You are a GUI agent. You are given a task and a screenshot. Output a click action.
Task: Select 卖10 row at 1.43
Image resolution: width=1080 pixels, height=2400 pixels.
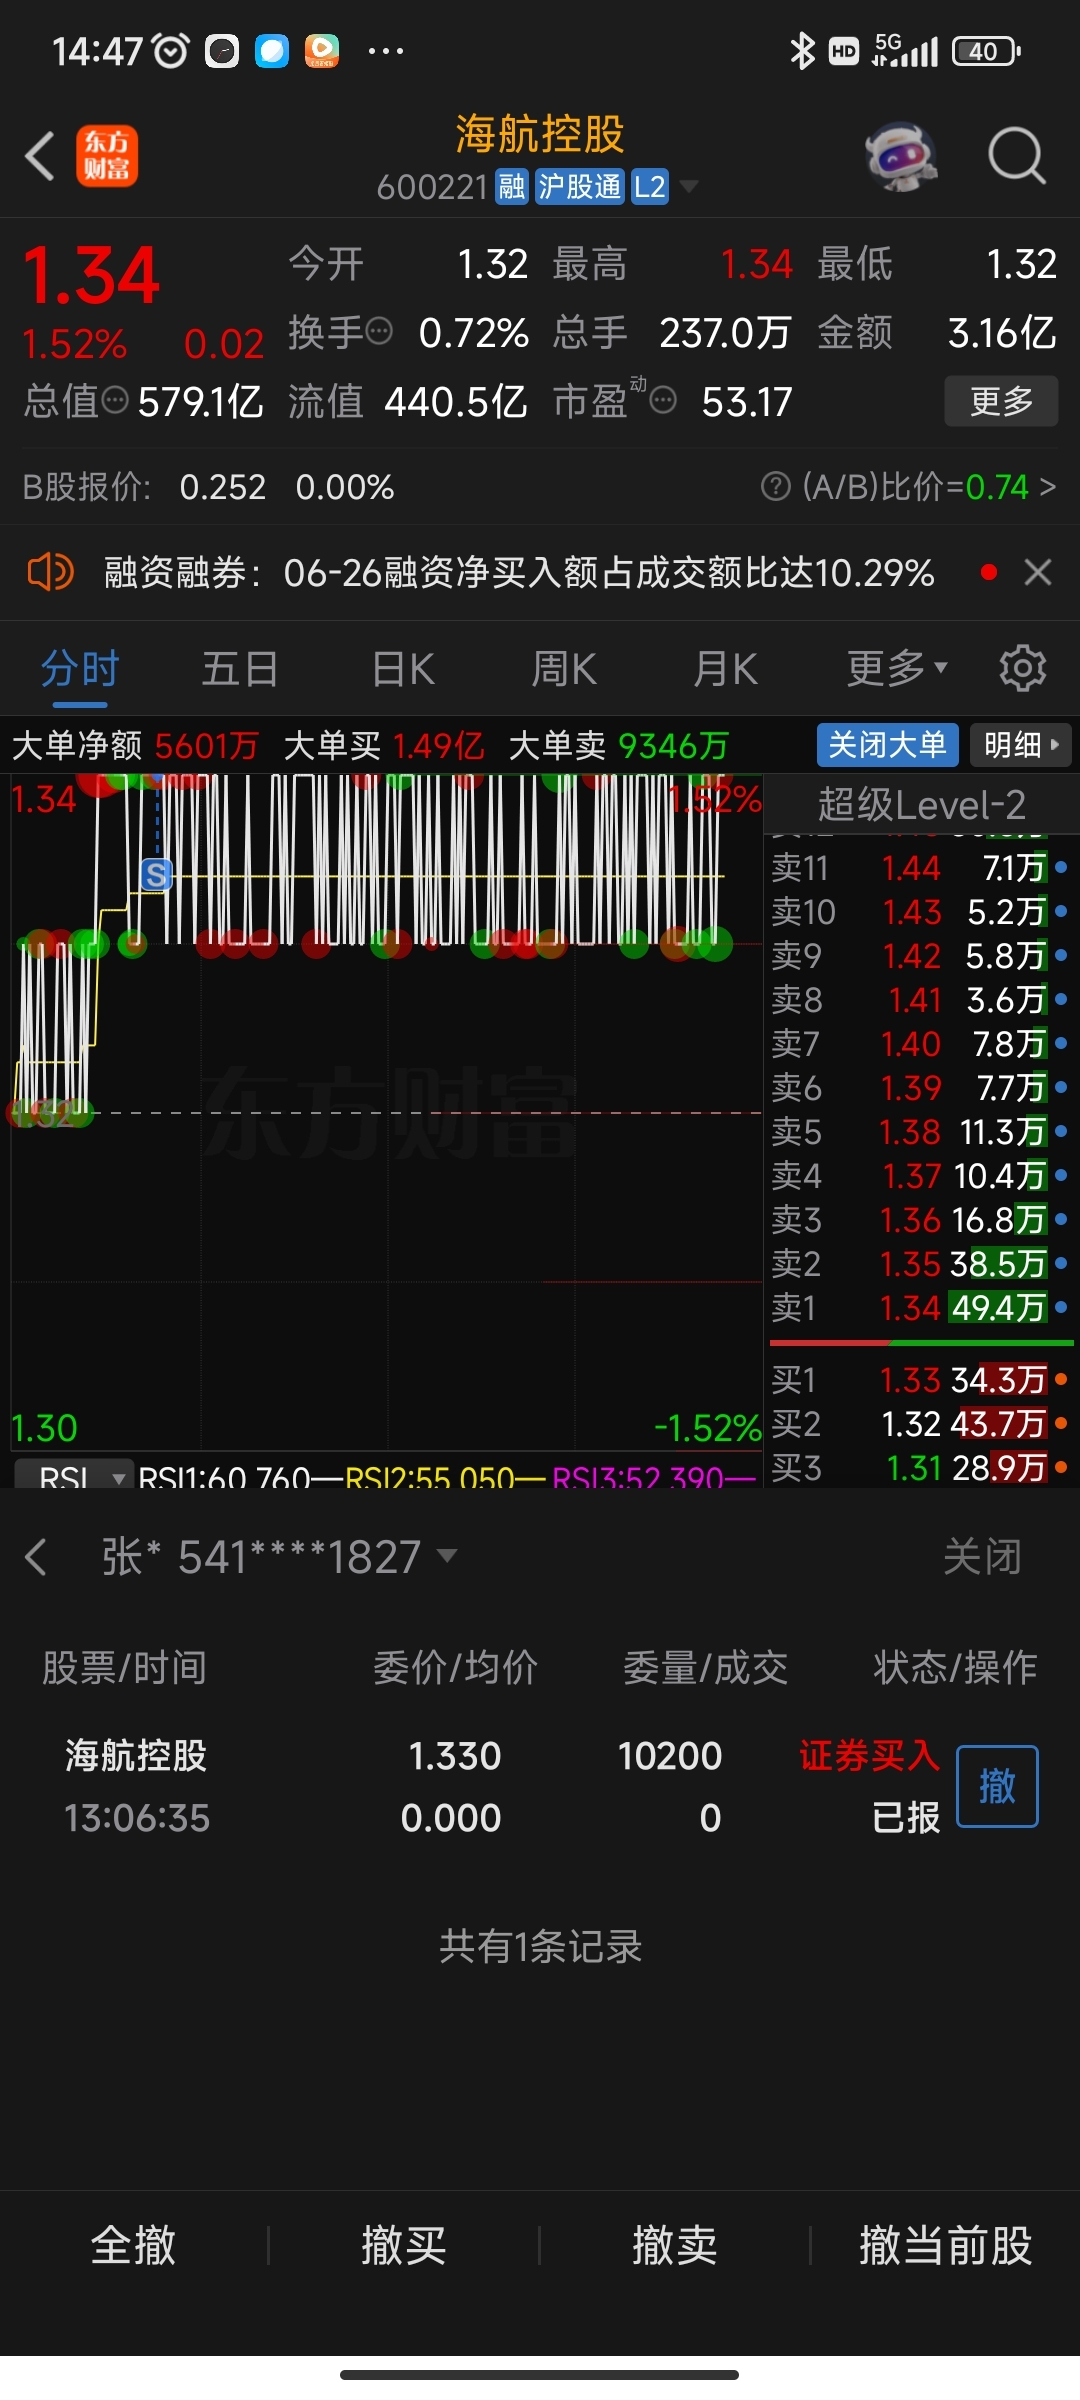(918, 912)
